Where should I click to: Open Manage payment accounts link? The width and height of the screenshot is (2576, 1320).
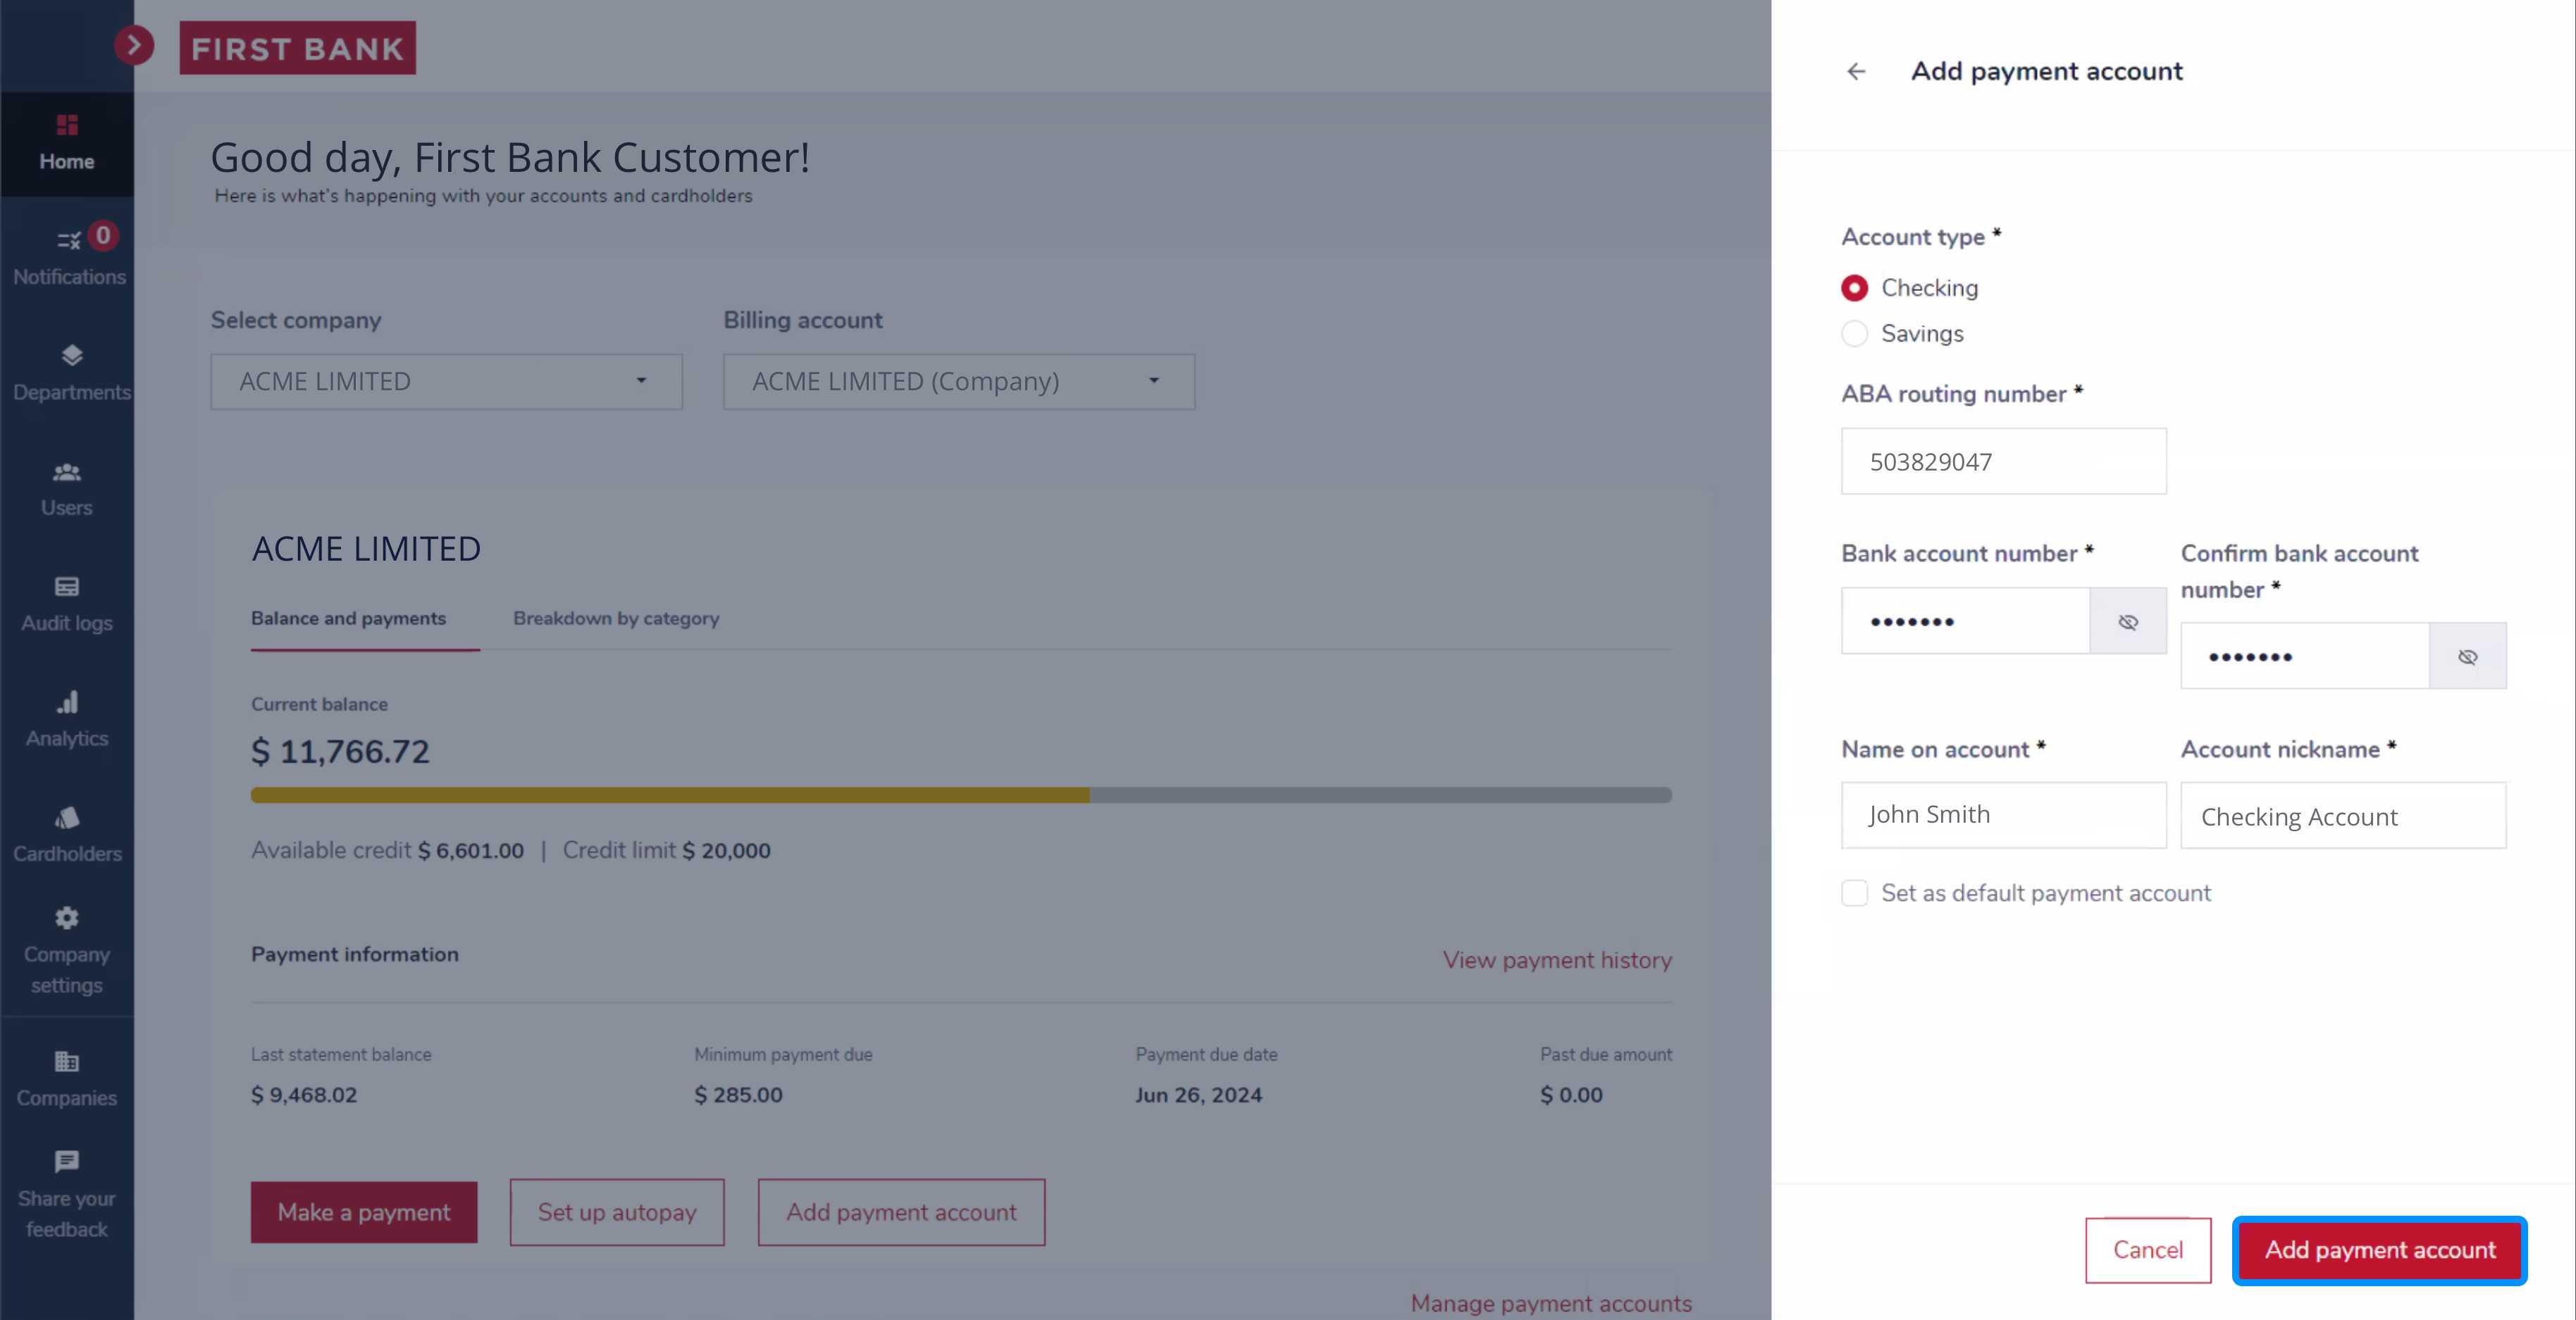pos(1551,1303)
